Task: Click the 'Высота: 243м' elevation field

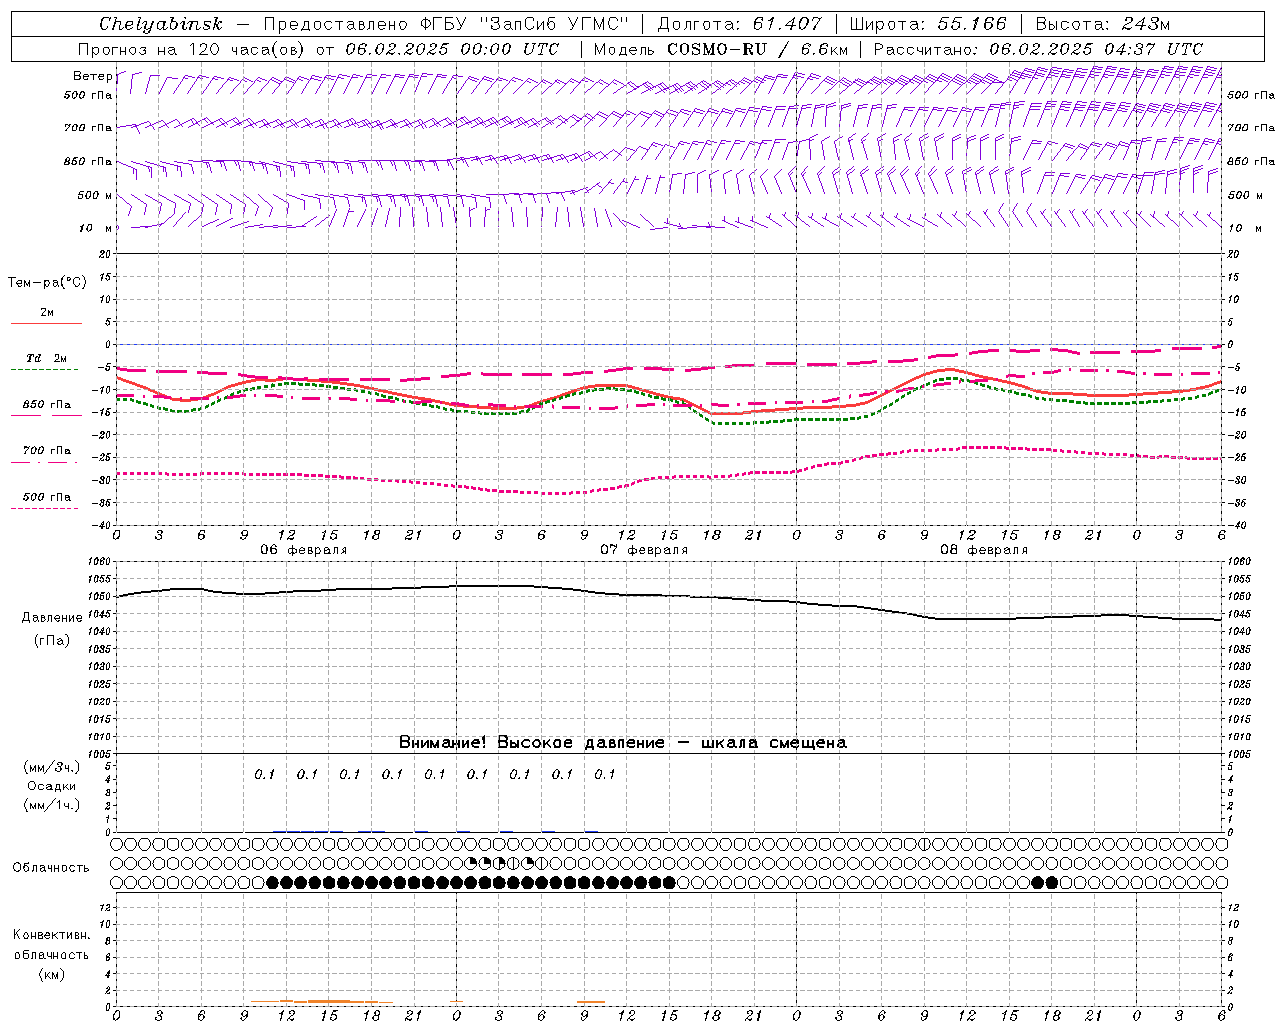Action: click(1102, 24)
